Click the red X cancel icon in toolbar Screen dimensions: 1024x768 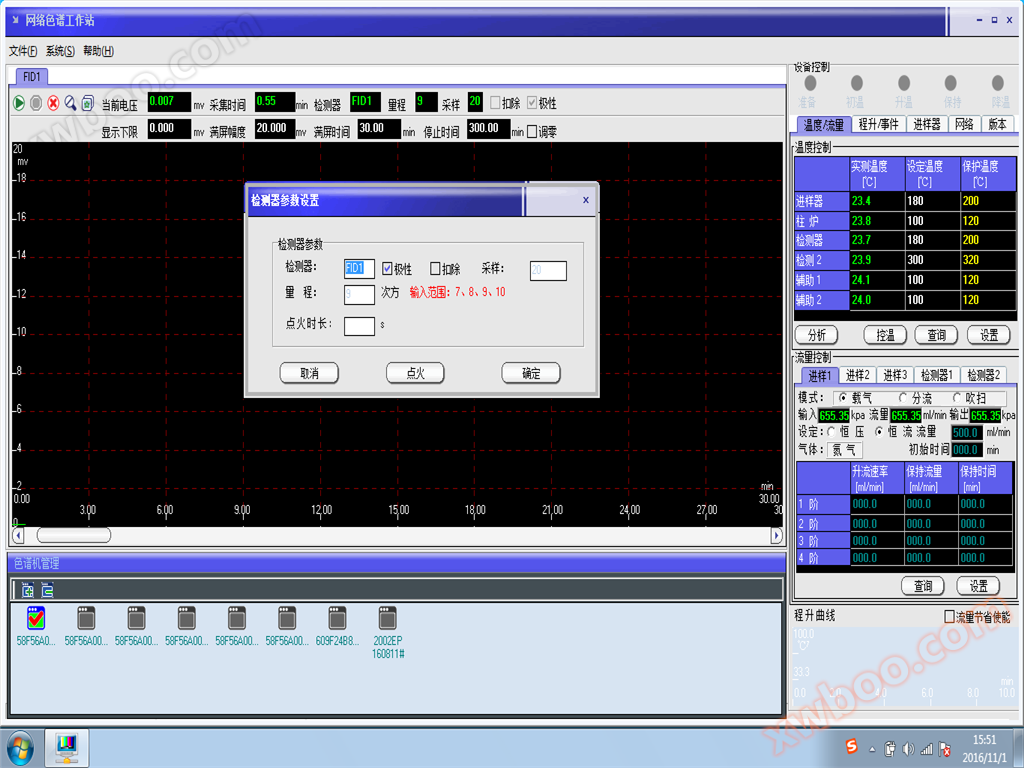click(53, 103)
